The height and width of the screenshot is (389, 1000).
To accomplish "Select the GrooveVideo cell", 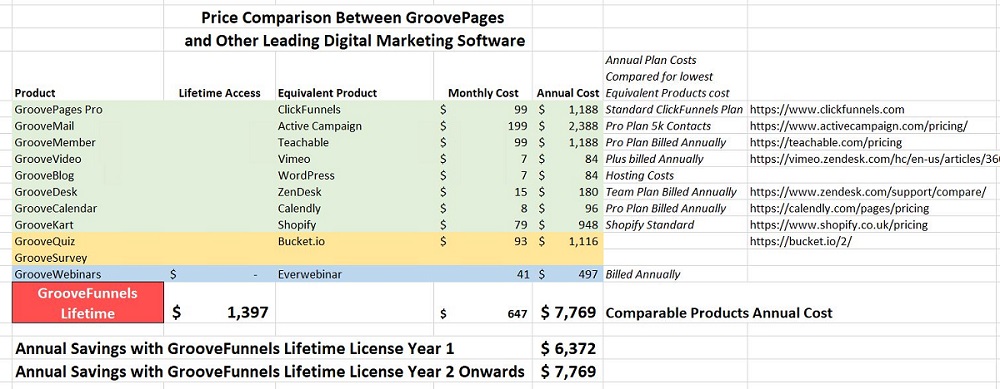I will point(88,159).
